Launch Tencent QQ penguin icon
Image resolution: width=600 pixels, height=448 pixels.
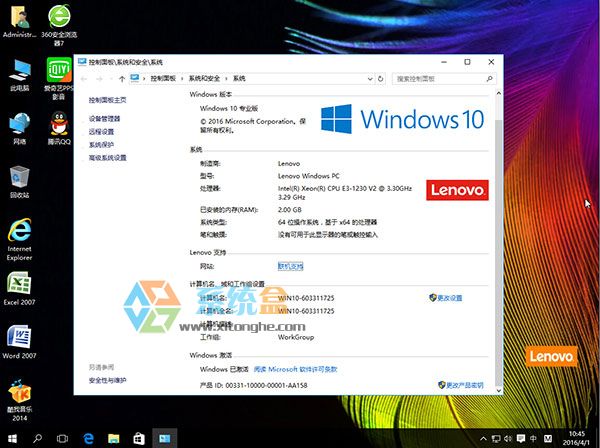tap(59, 128)
